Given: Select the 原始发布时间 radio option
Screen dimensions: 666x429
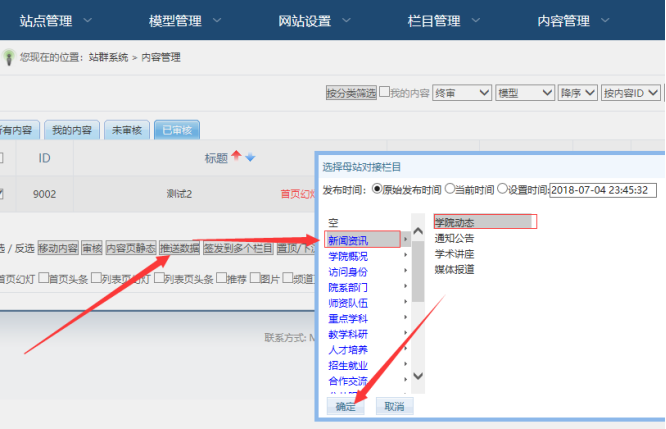Looking at the screenshot, I should pos(377,189).
